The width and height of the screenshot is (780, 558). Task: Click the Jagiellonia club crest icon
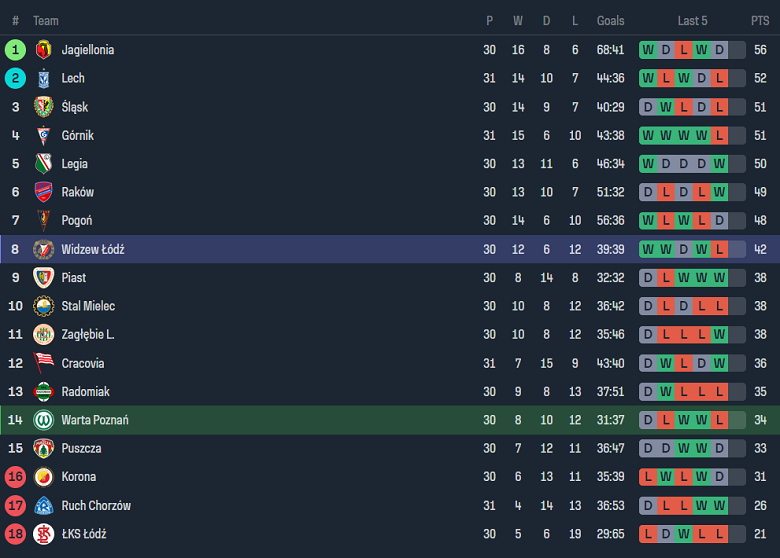(43, 50)
